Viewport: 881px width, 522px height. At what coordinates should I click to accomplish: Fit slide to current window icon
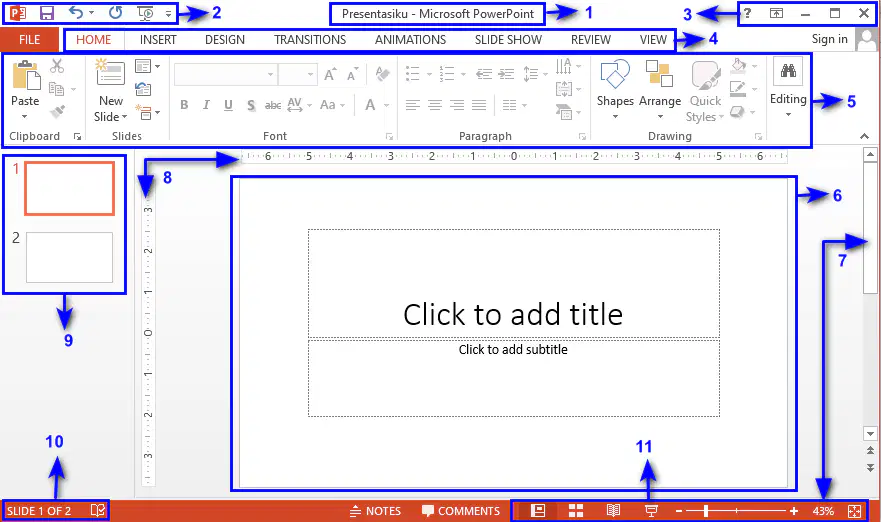coord(854,511)
